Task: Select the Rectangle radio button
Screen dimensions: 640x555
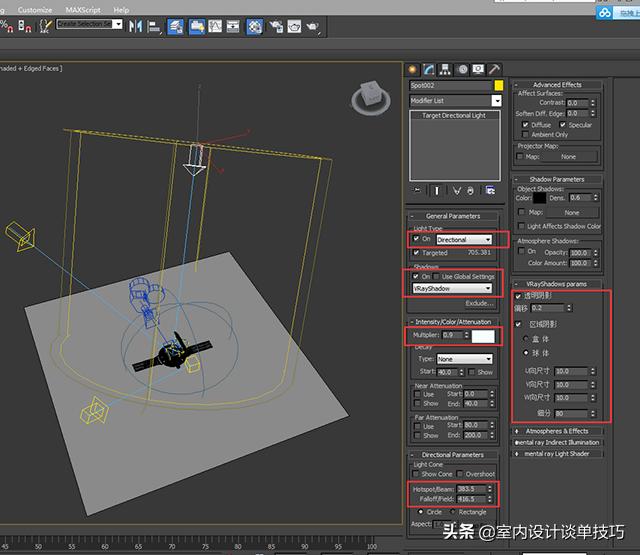Action: click(x=453, y=511)
